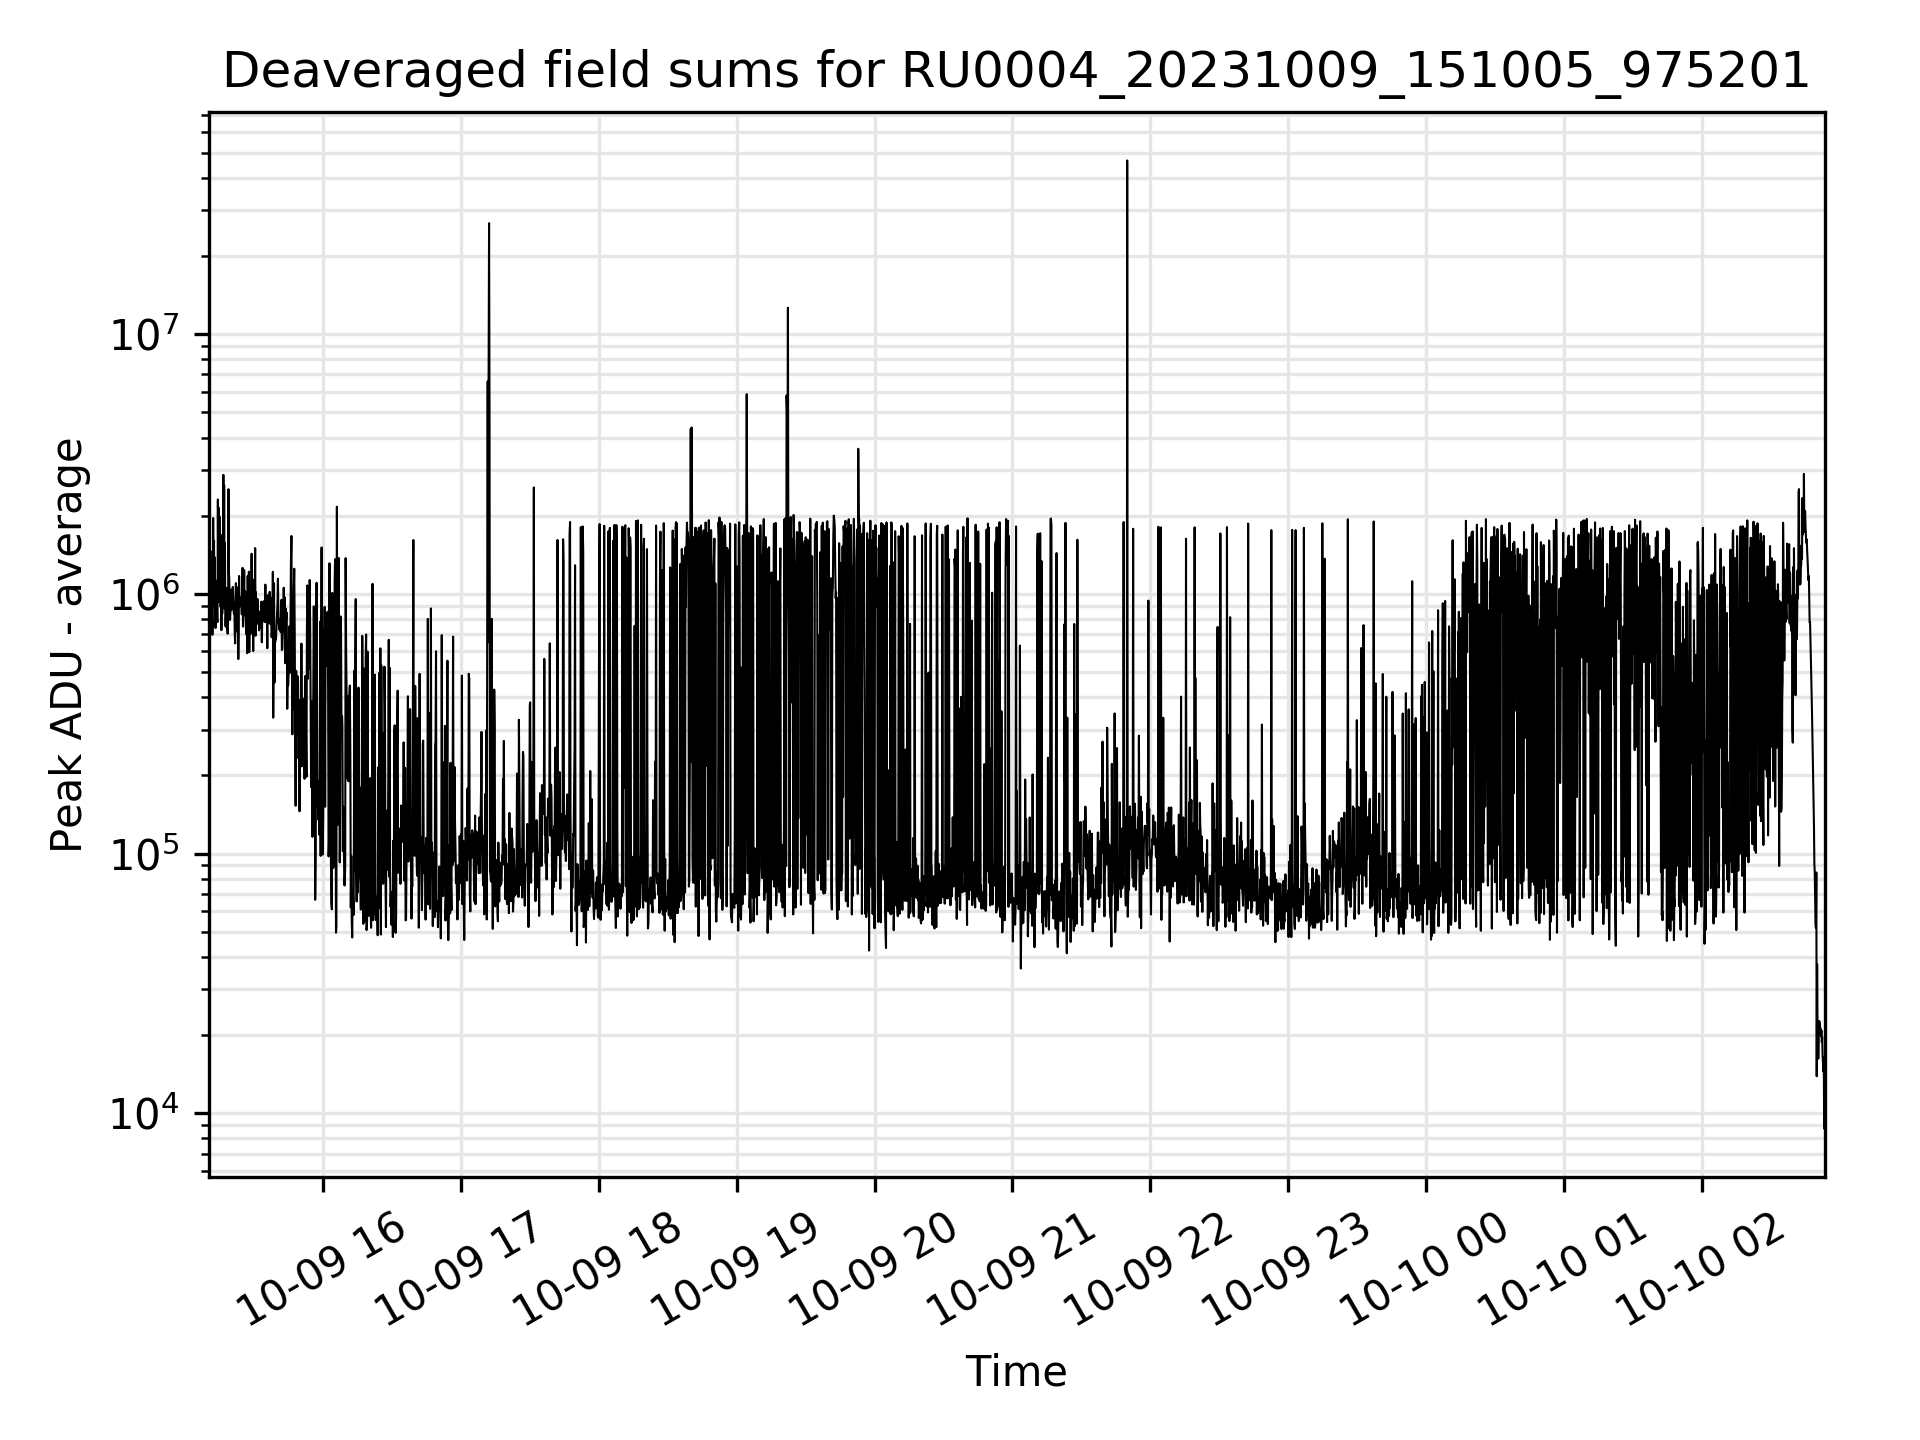Screen dimensions: 1920x1440
Task: Click the 'Time' x-axis label
Action: [x=1016, y=1371]
